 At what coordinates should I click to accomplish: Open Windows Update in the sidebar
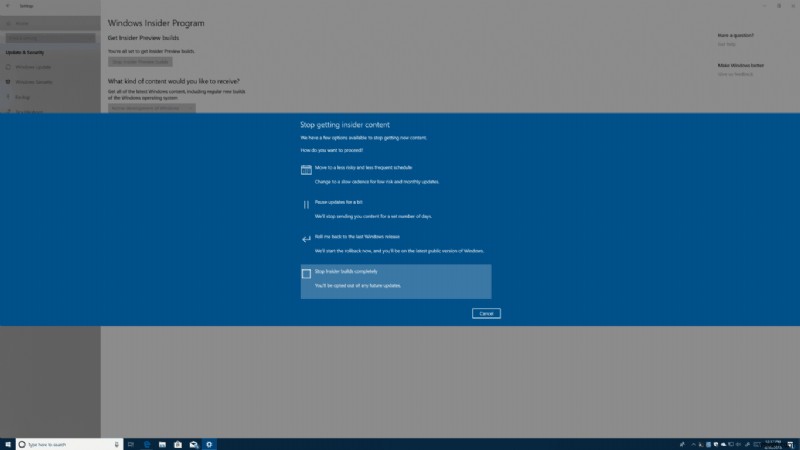[50, 67]
